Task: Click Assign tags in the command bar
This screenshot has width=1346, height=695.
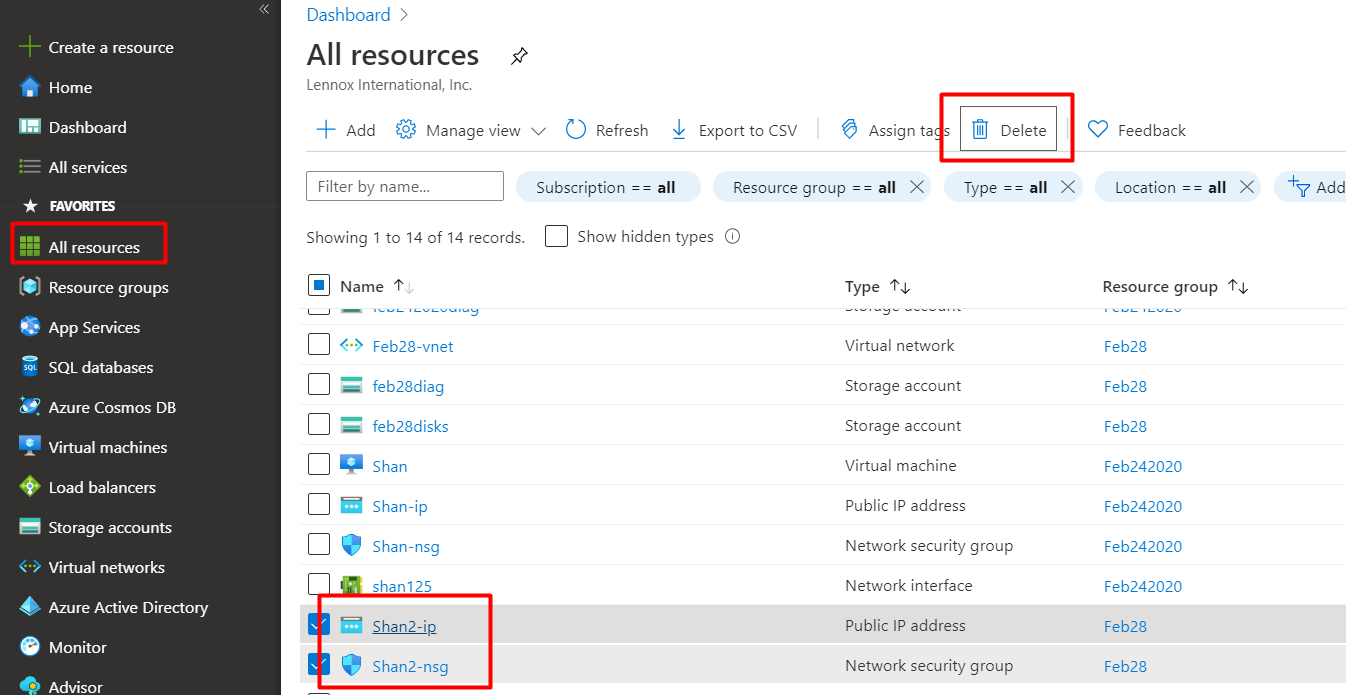Action: pos(895,130)
